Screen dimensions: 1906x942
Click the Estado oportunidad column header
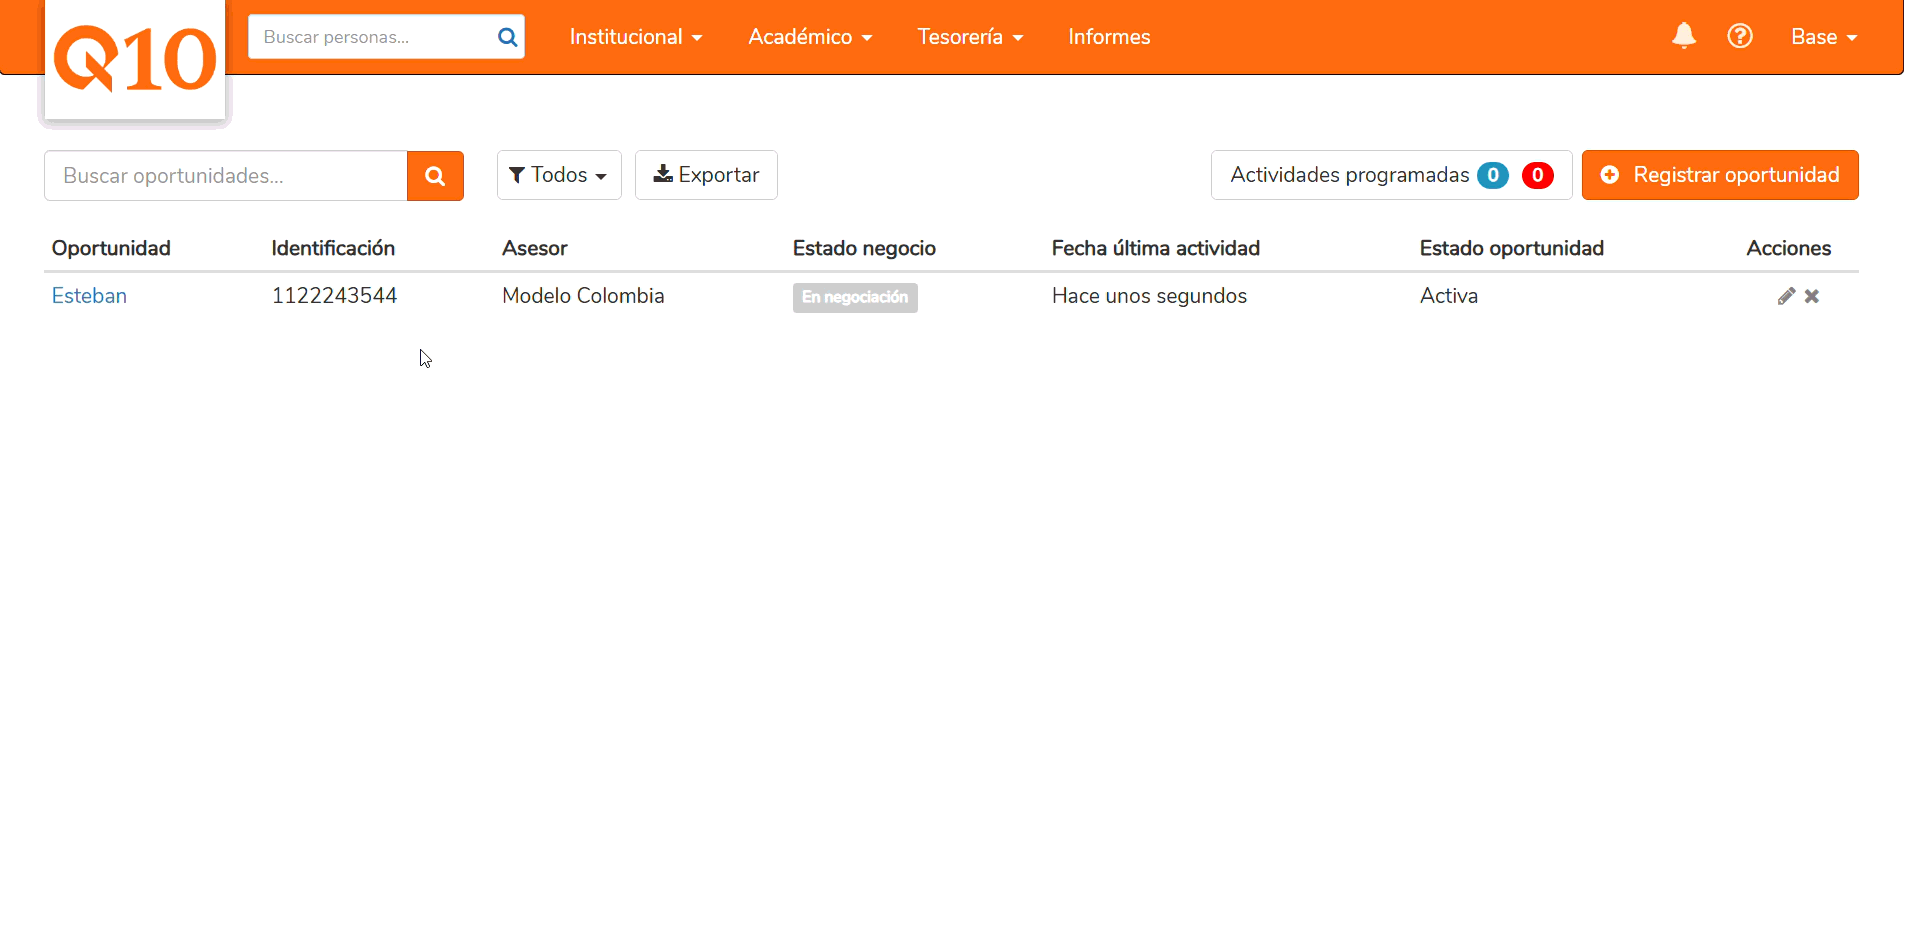click(1511, 248)
